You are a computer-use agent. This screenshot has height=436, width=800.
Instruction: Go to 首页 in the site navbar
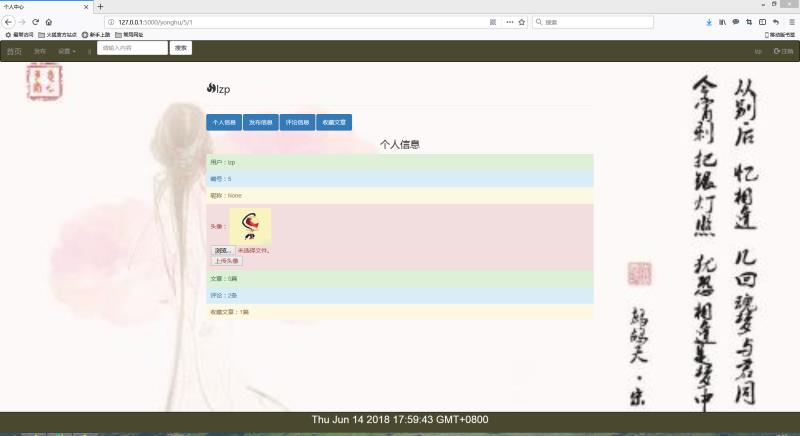[14, 52]
